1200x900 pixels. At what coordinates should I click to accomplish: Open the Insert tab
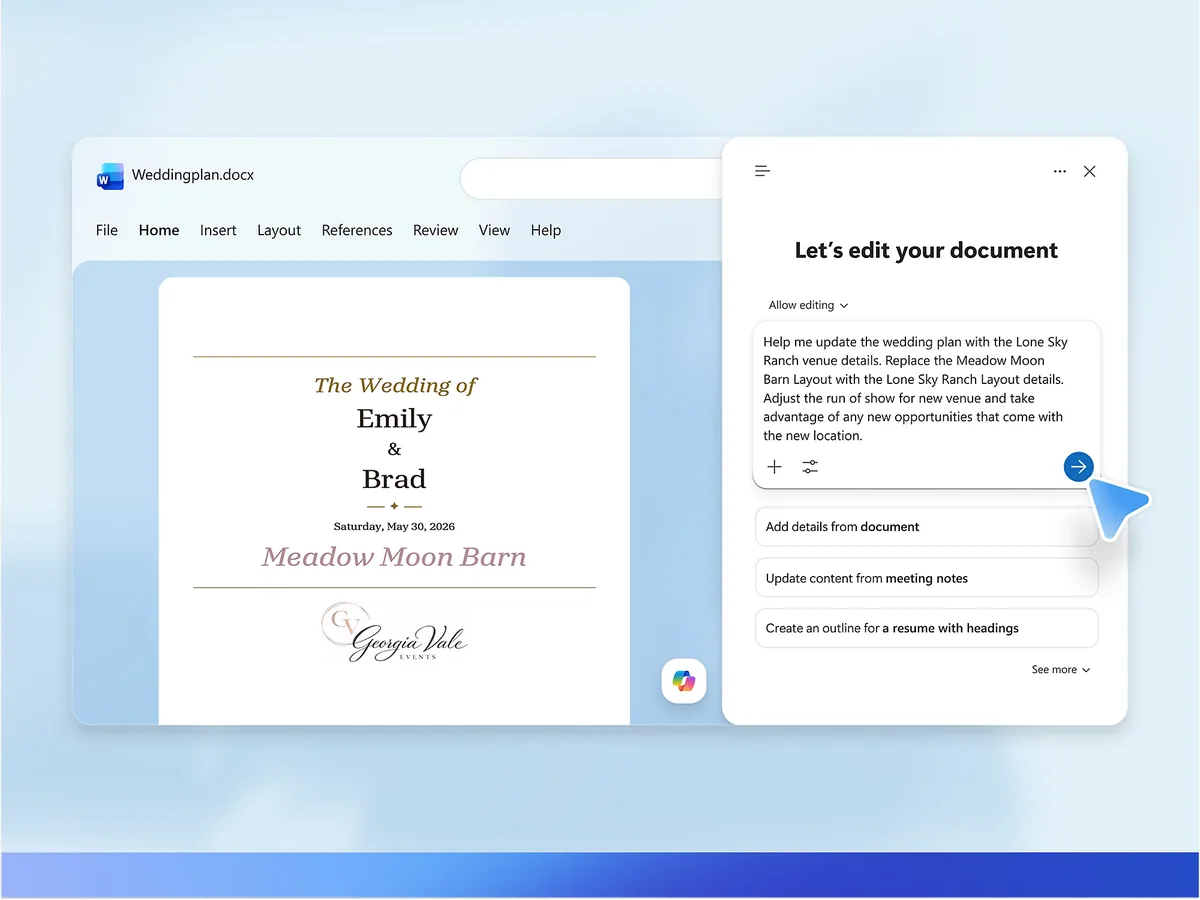point(218,230)
